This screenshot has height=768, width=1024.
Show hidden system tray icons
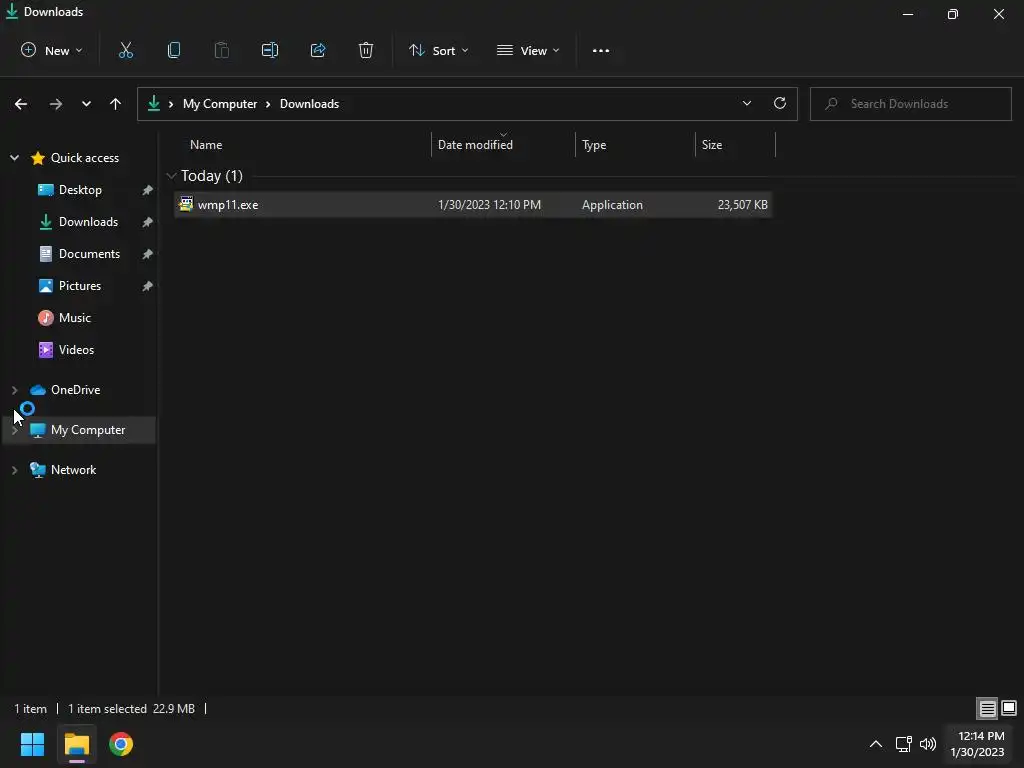[876, 744]
